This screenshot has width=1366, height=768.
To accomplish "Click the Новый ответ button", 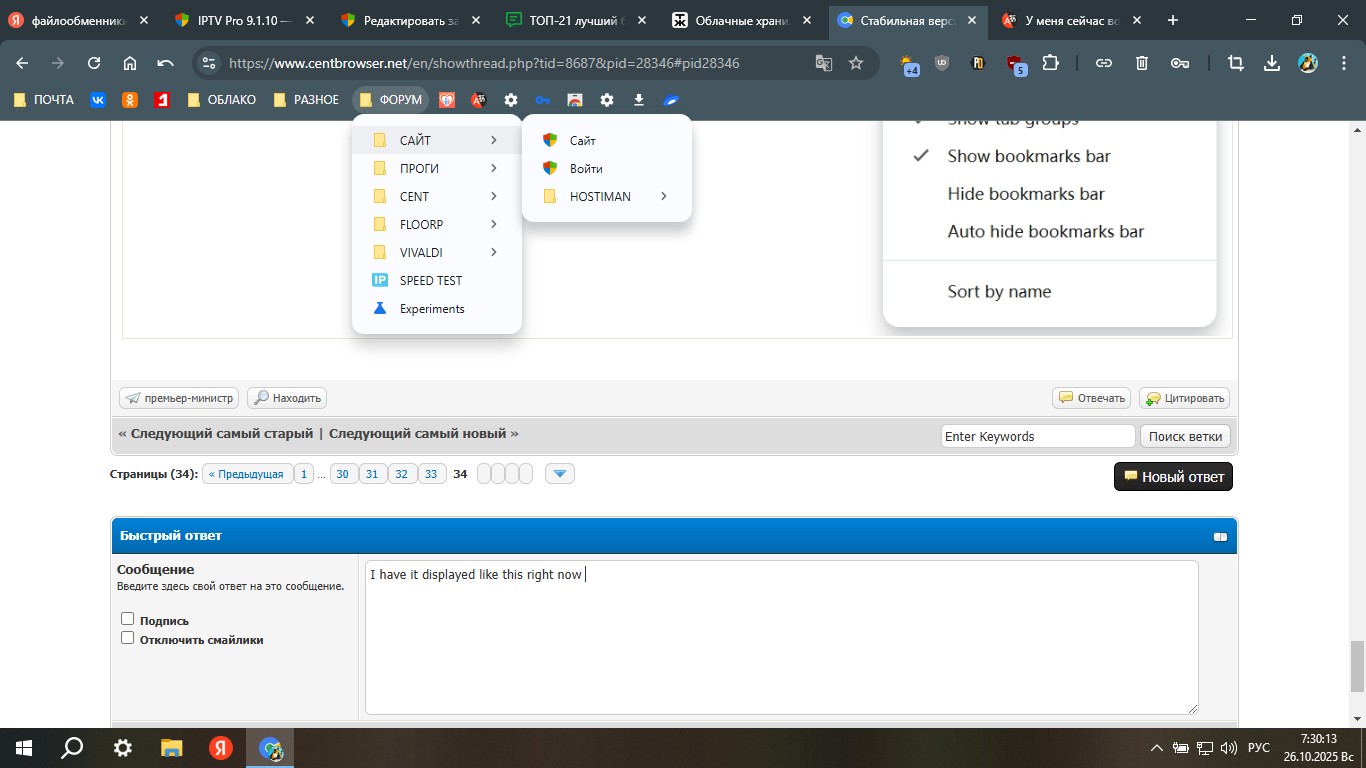I will click(1173, 477).
